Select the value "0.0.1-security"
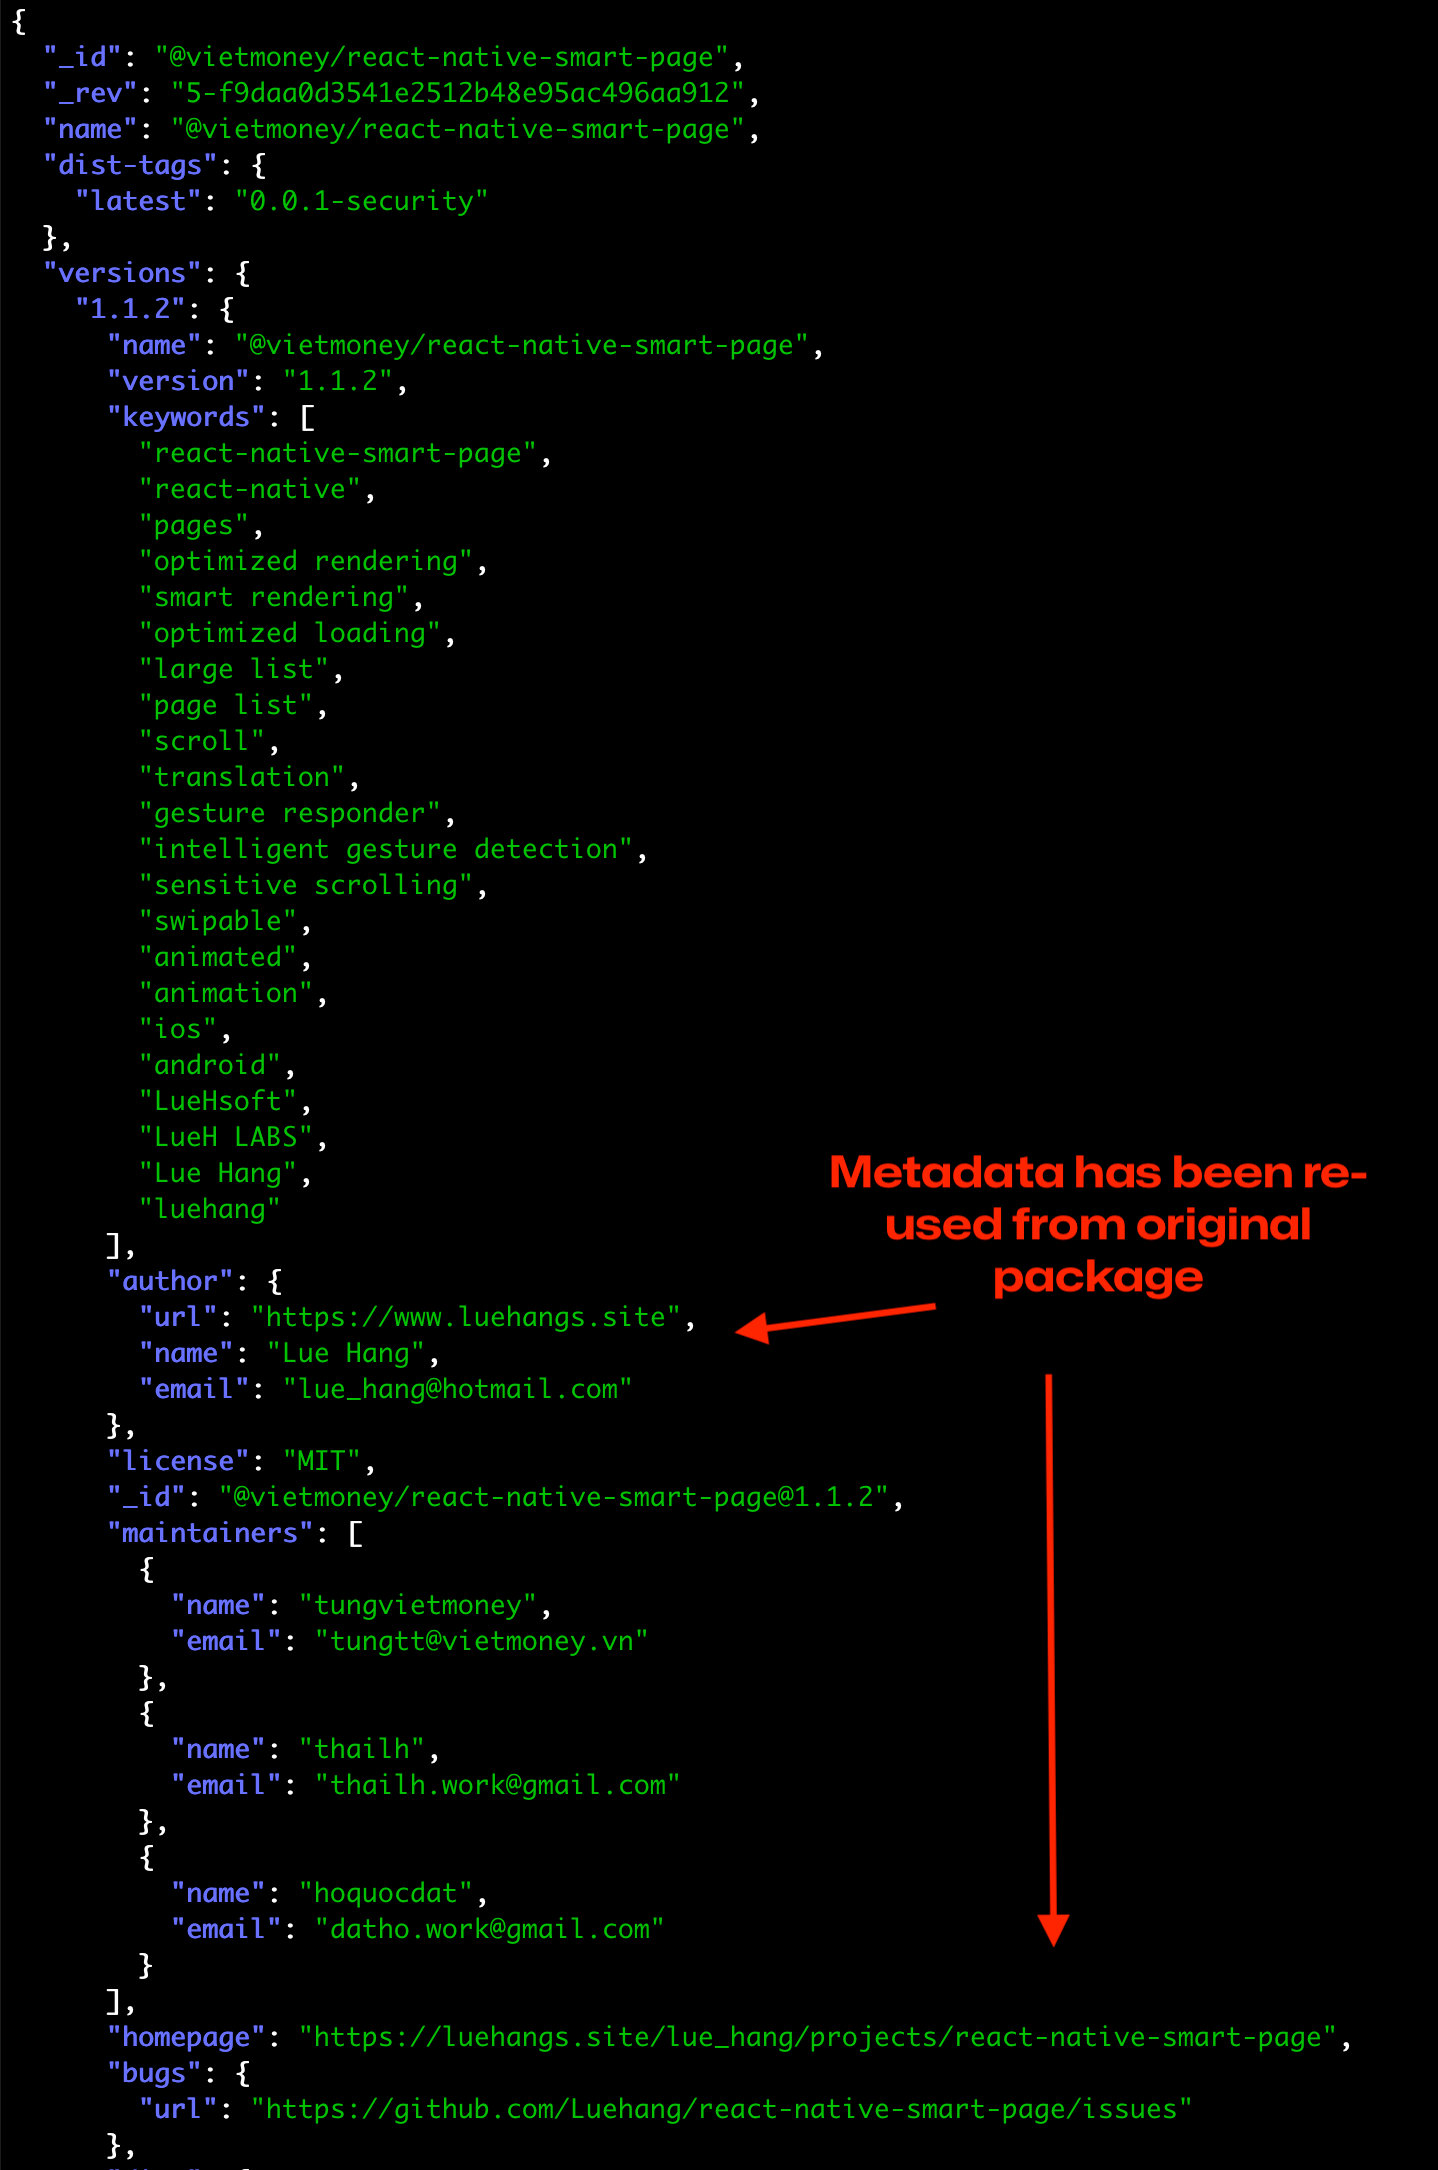The width and height of the screenshot is (1438, 2170). 362,201
